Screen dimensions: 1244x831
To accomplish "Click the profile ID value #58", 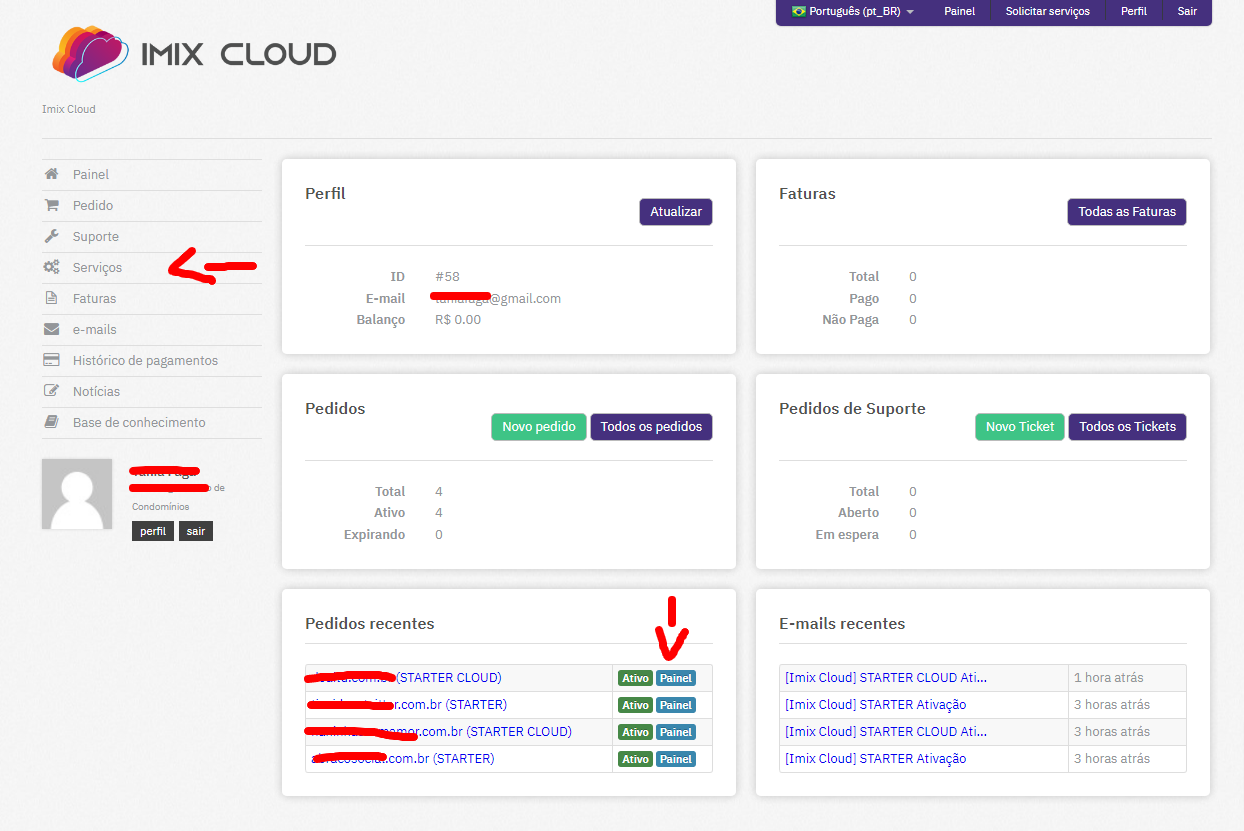I will pyautogui.click(x=447, y=277).
